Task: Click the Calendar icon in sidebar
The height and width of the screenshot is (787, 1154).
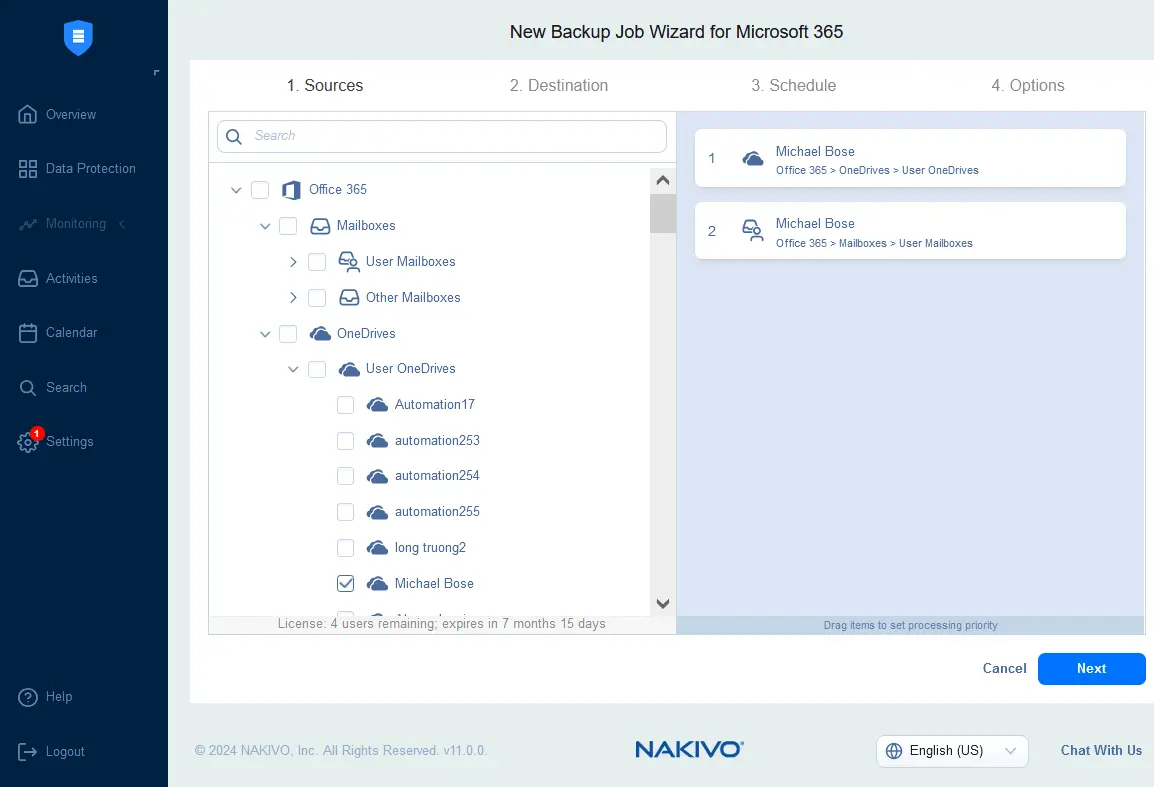Action: click(x=27, y=333)
